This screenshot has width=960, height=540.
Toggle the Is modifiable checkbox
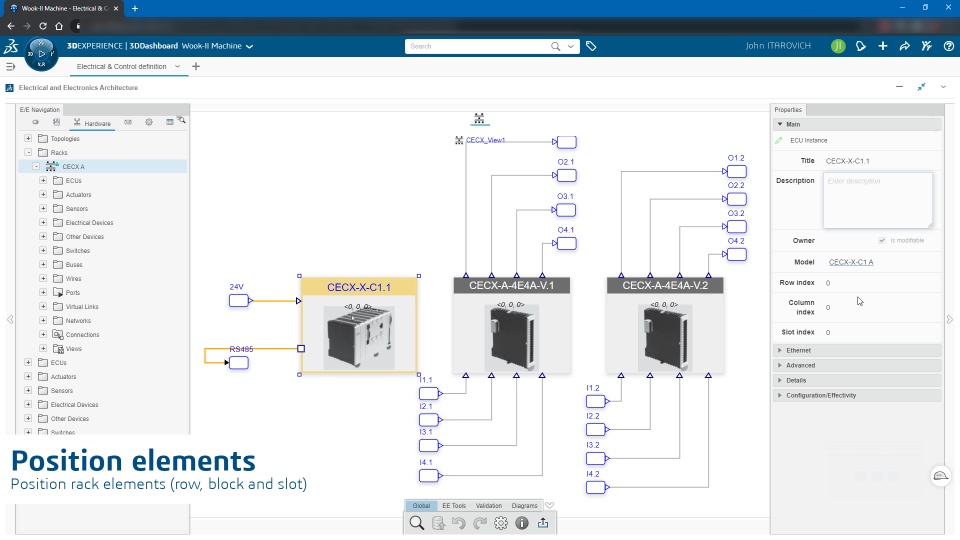pos(882,241)
